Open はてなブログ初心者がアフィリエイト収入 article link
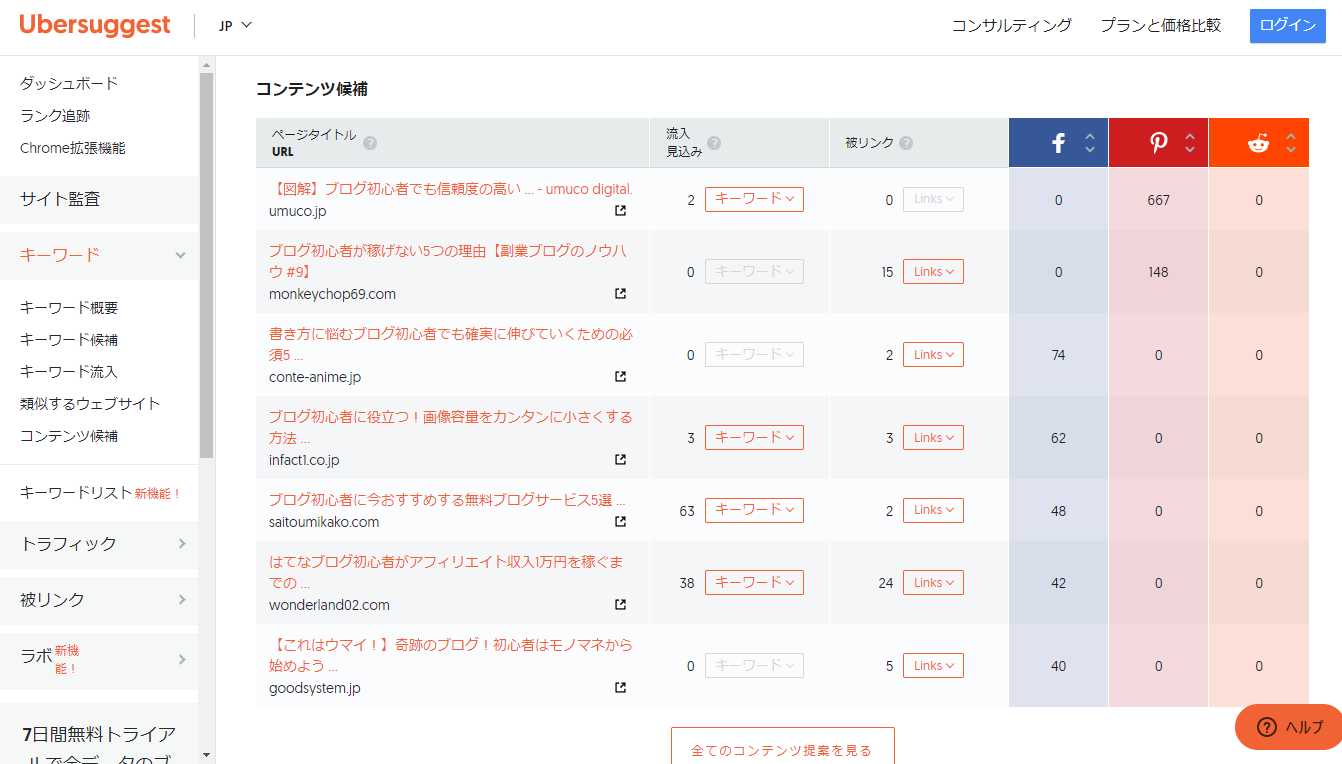The height and width of the screenshot is (764, 1342). tap(446, 572)
